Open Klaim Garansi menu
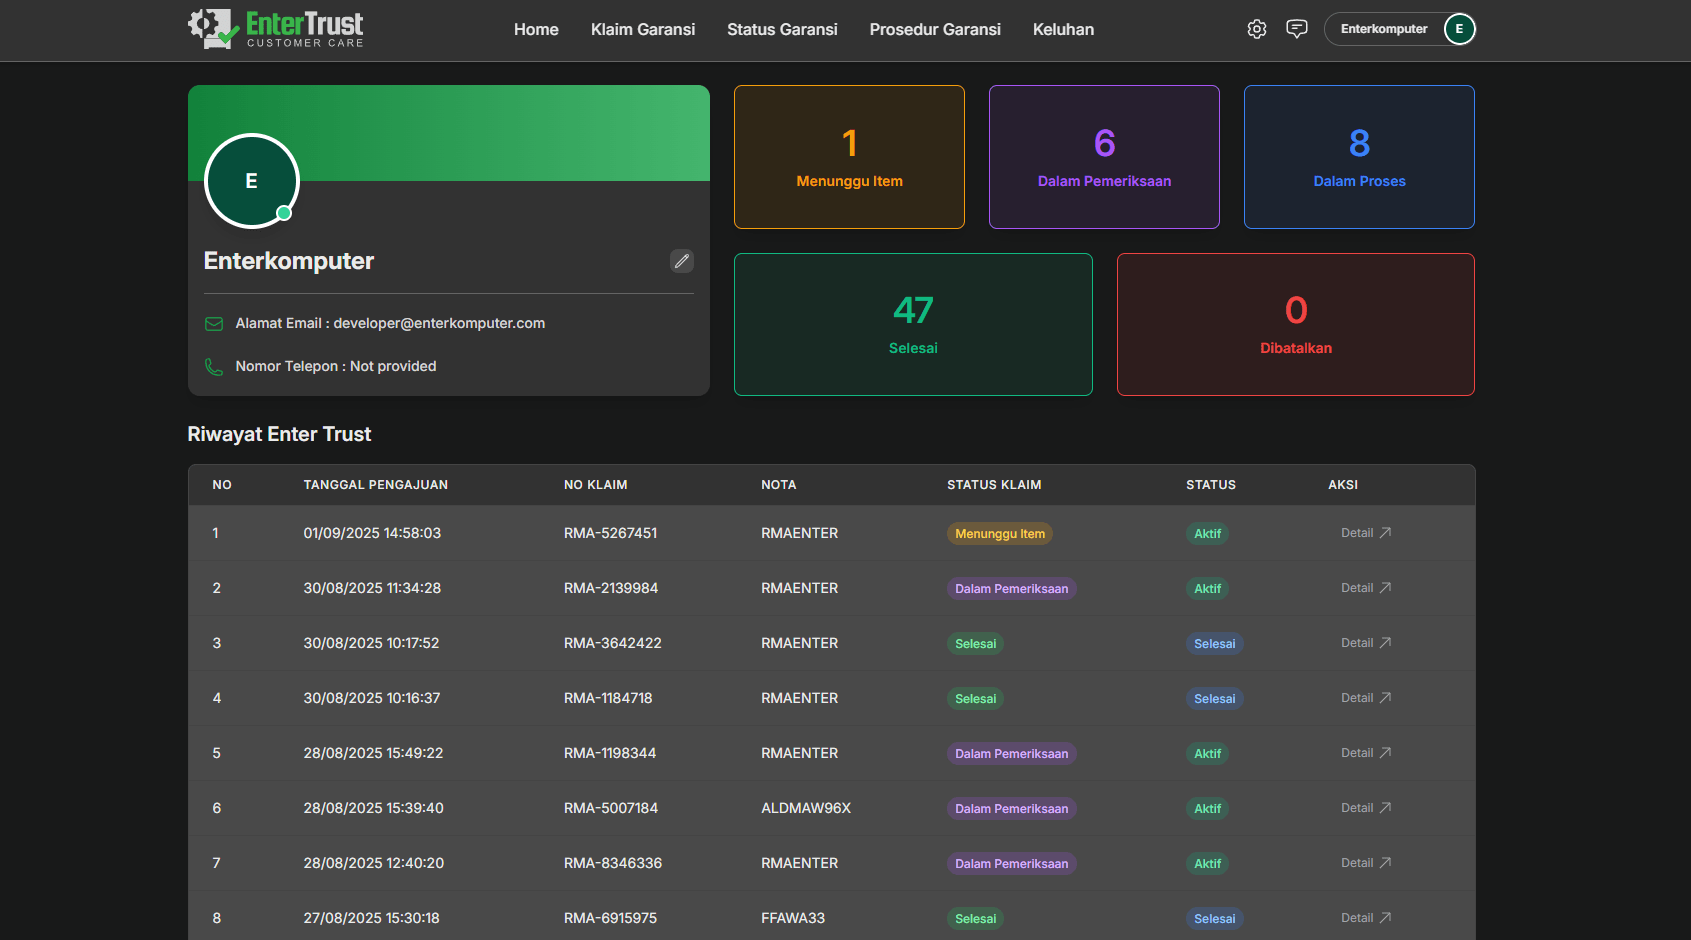This screenshot has width=1691, height=940. [x=643, y=30]
